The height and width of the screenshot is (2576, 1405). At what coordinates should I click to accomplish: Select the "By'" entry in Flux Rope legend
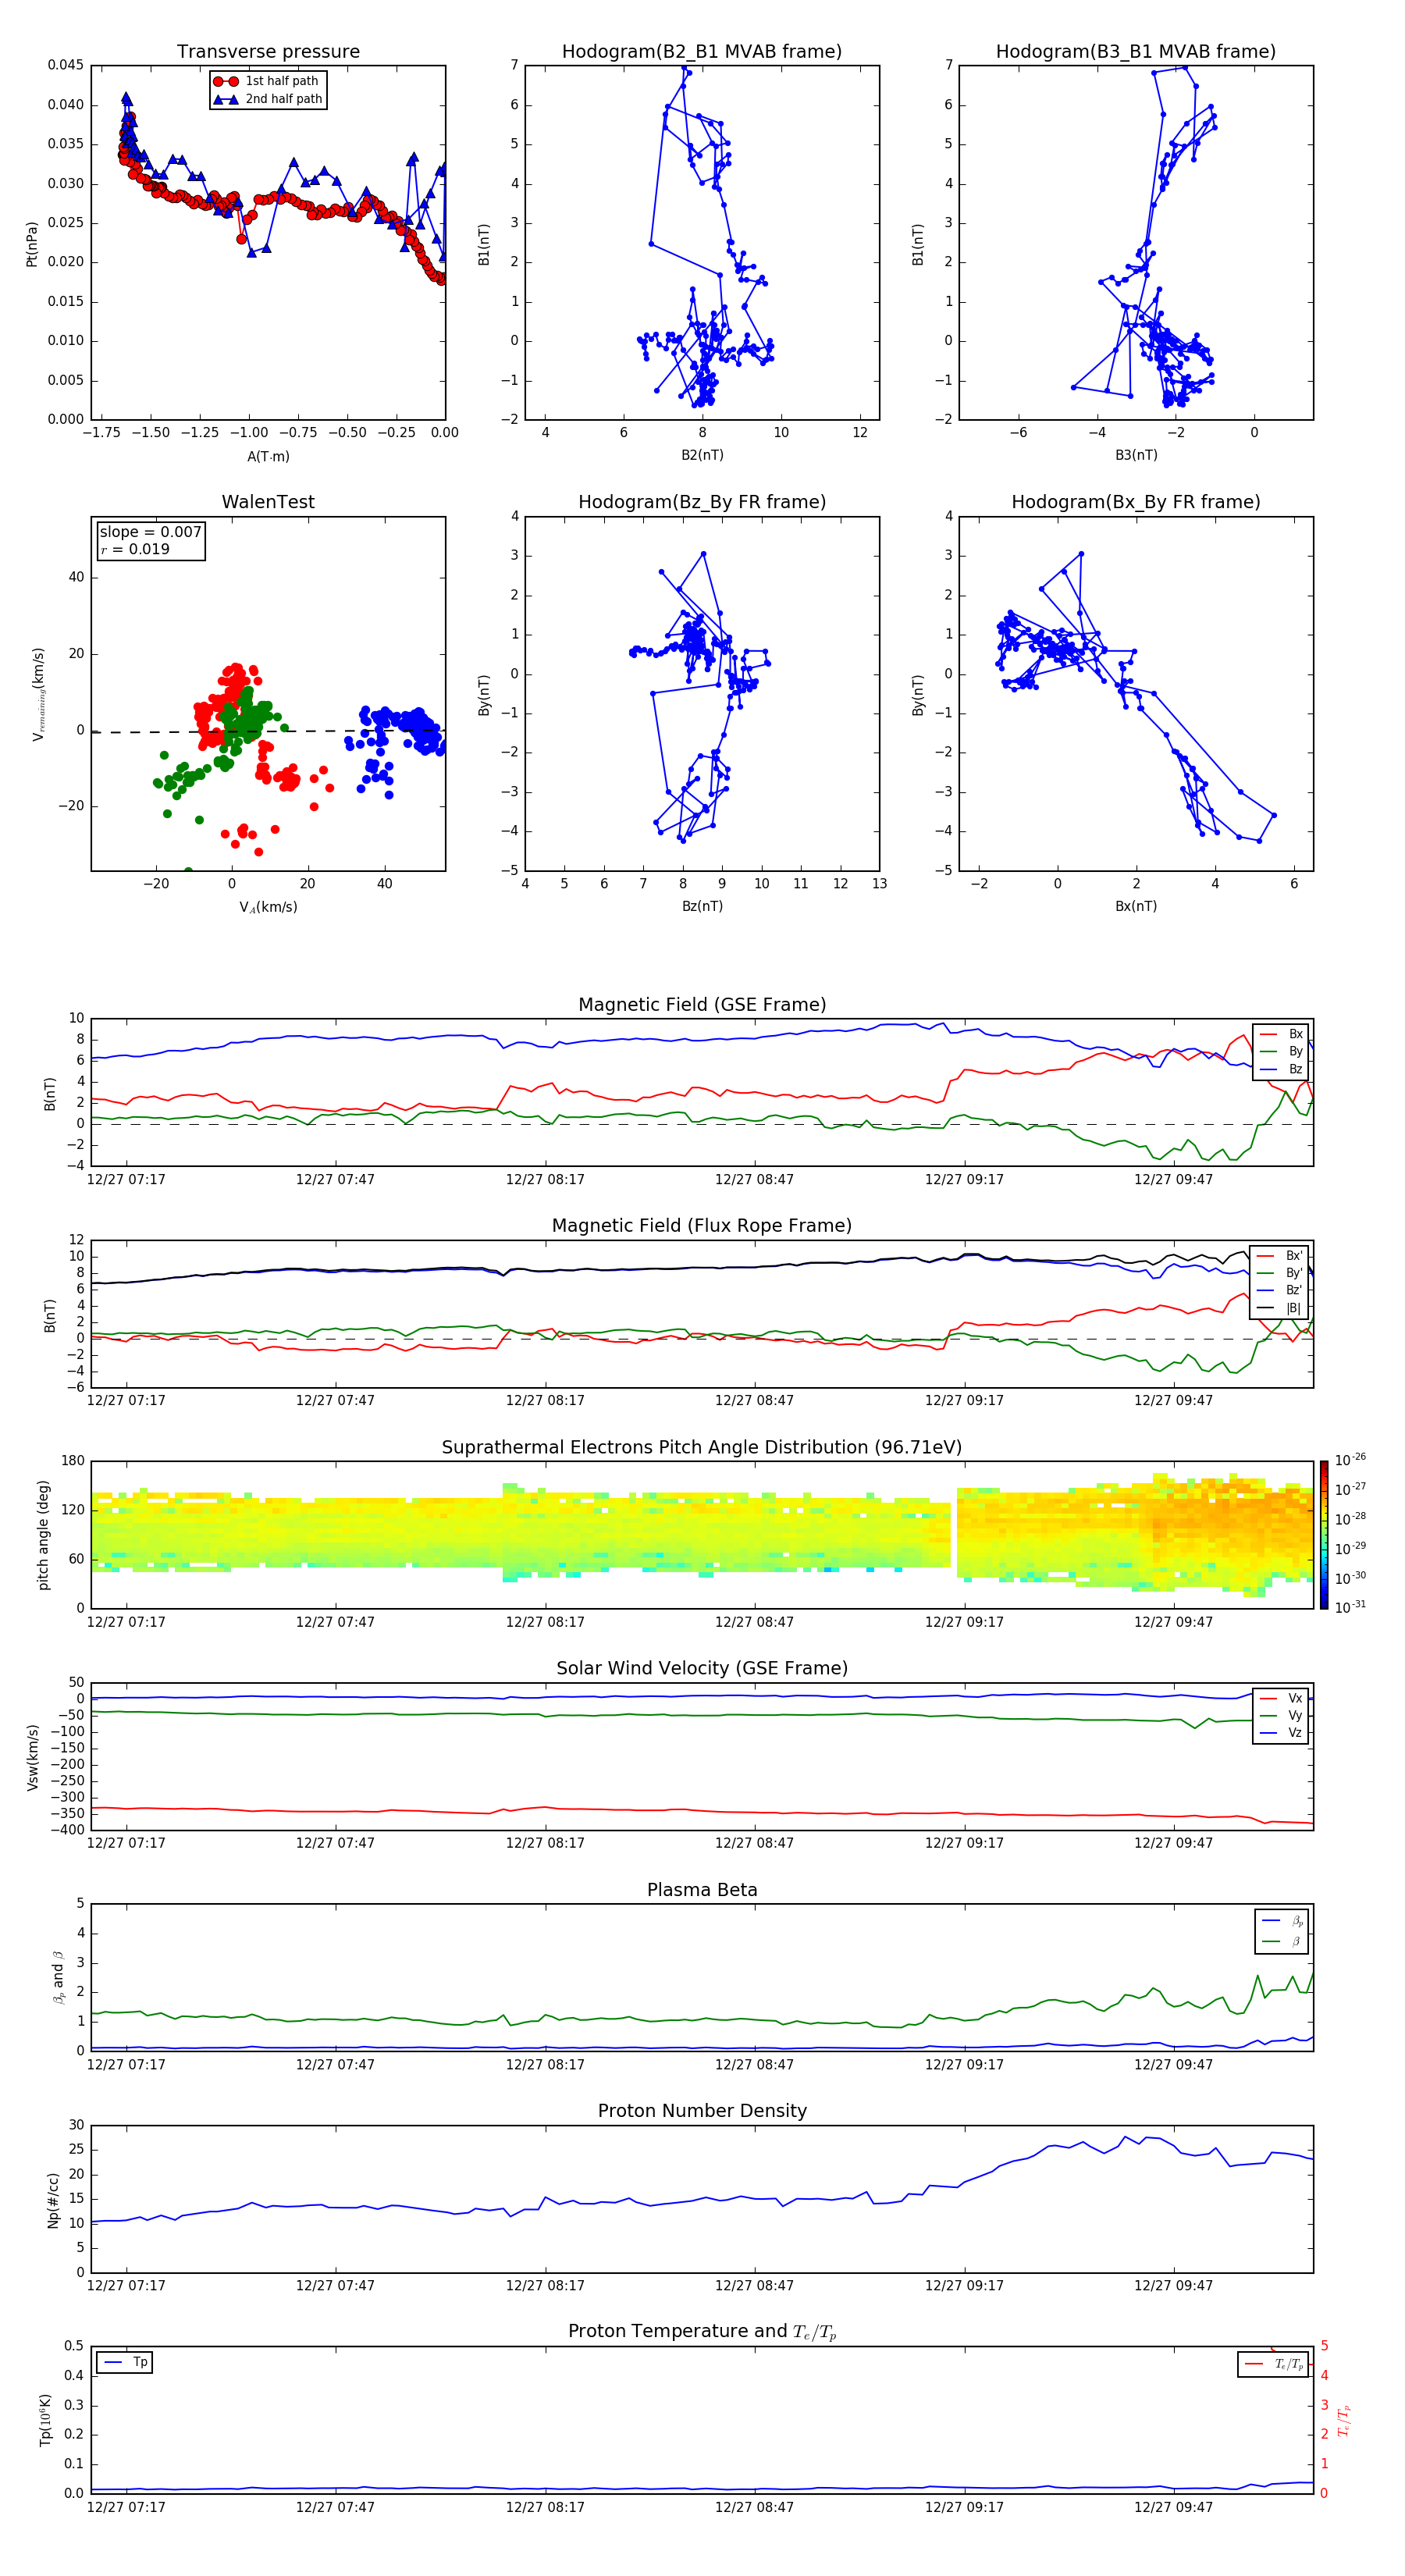point(1280,1273)
